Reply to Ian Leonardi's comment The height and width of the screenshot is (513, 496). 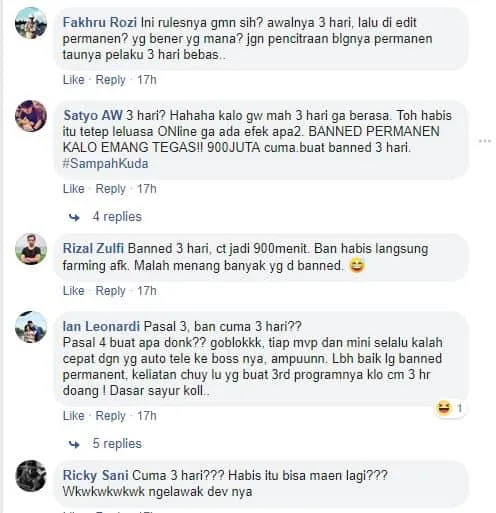coord(110,416)
